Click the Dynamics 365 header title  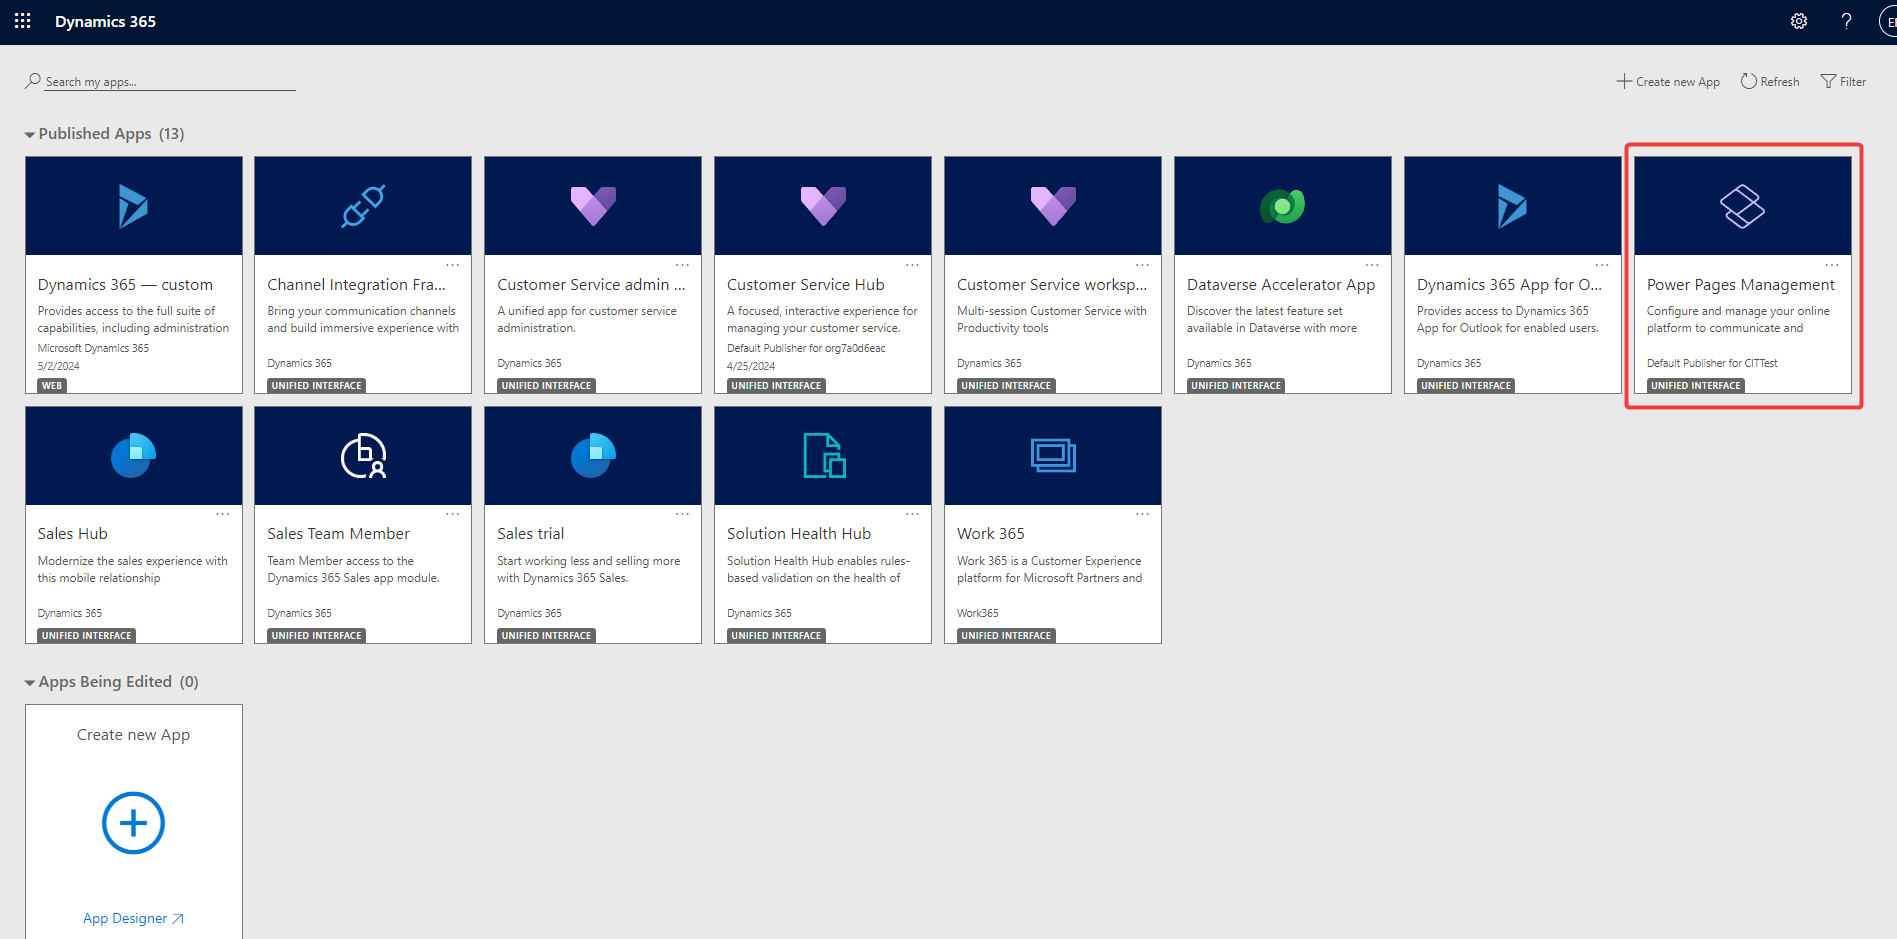pos(105,21)
